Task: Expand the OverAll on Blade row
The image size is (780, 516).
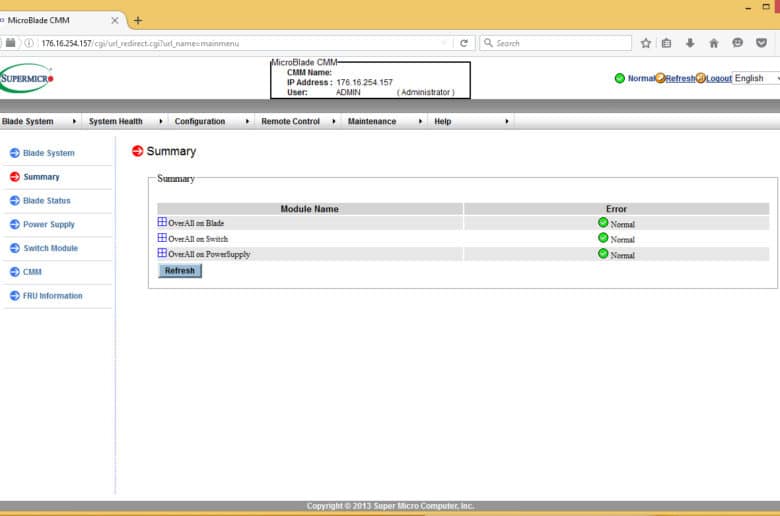Action: [162, 222]
